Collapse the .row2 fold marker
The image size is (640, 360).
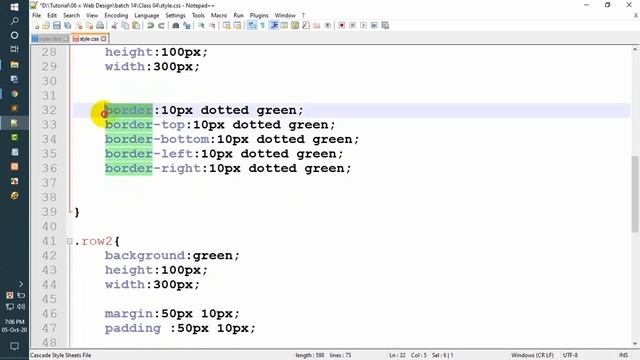click(69, 241)
